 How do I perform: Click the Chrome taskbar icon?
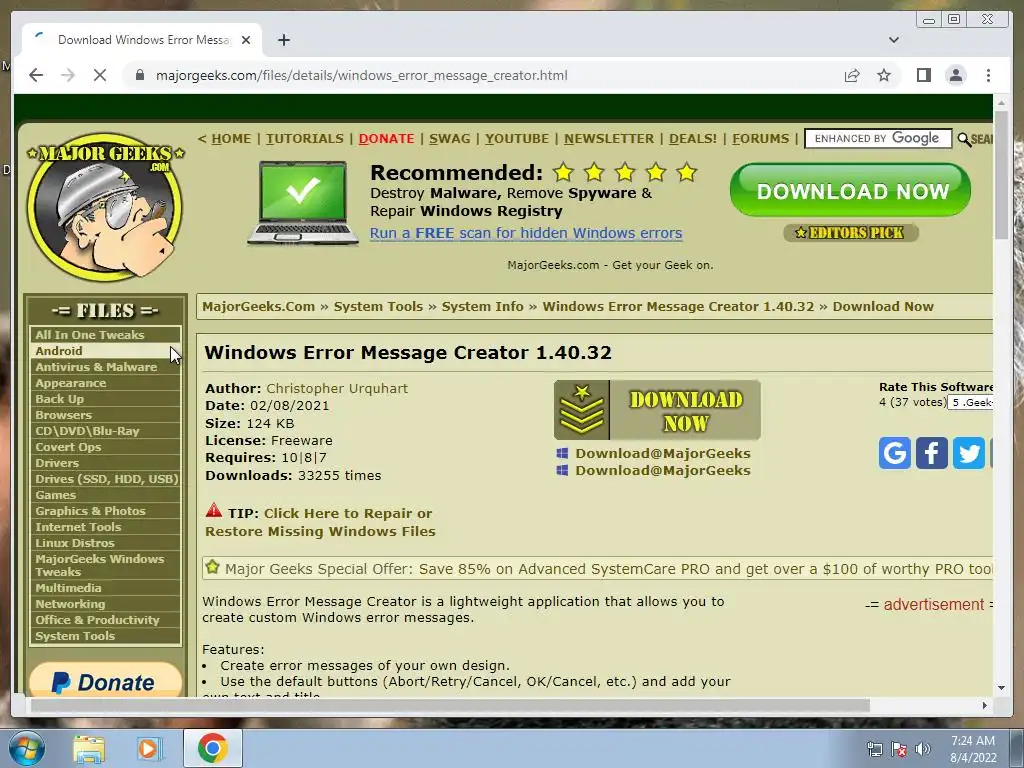click(212, 748)
